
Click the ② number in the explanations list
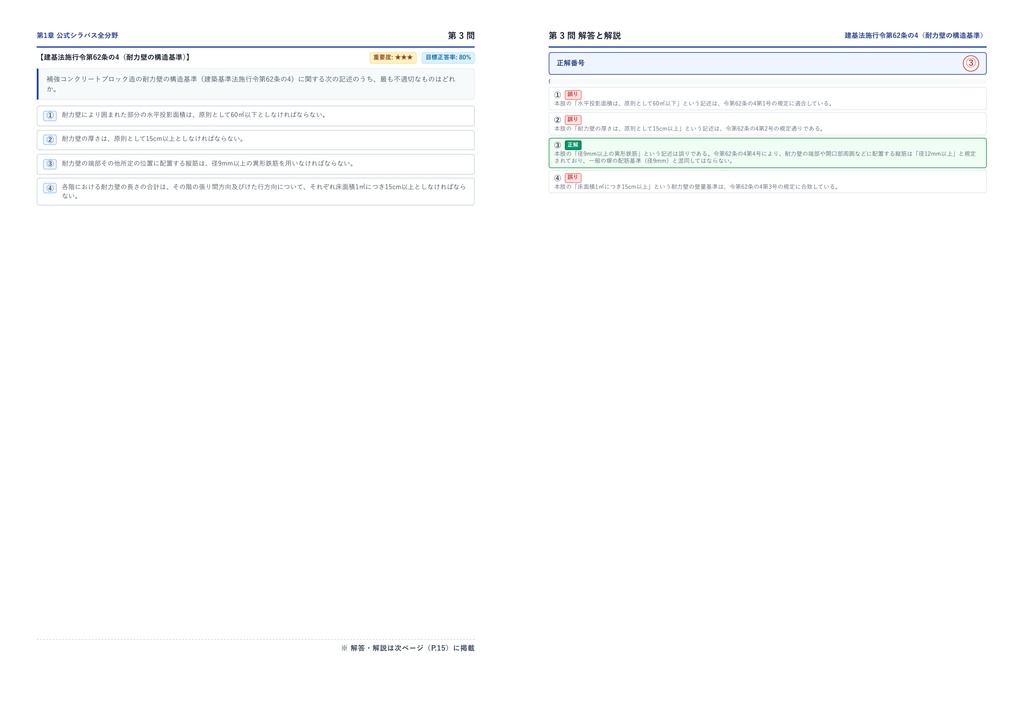click(558, 120)
